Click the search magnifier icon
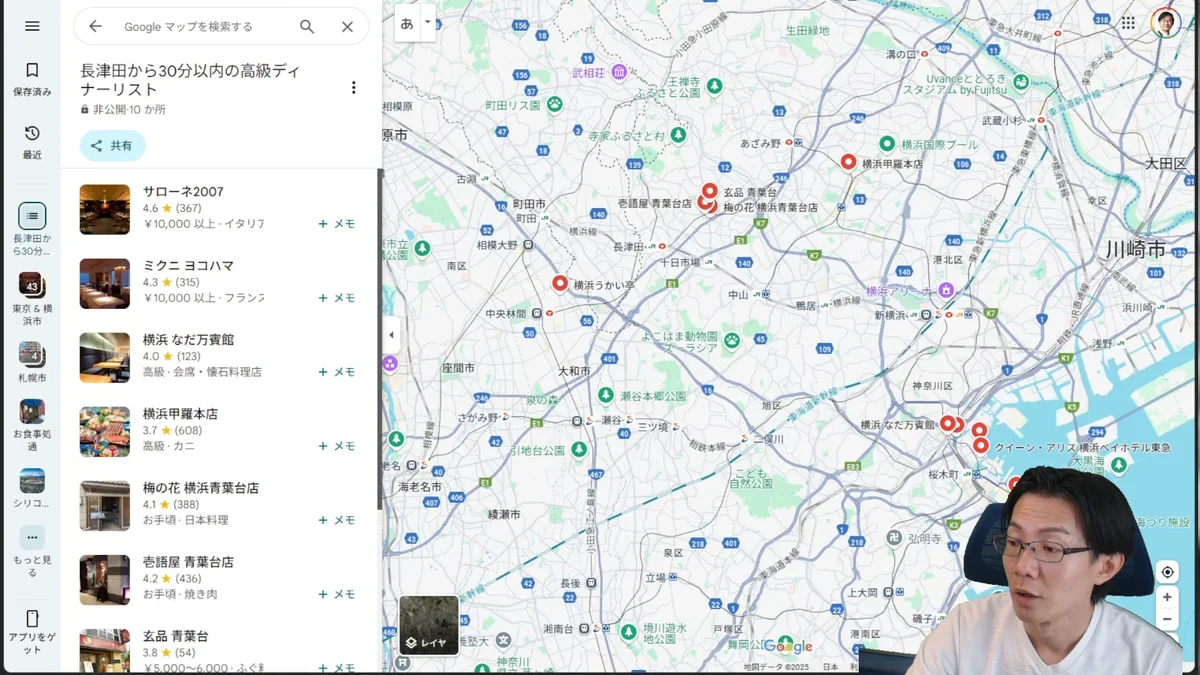 click(x=307, y=26)
